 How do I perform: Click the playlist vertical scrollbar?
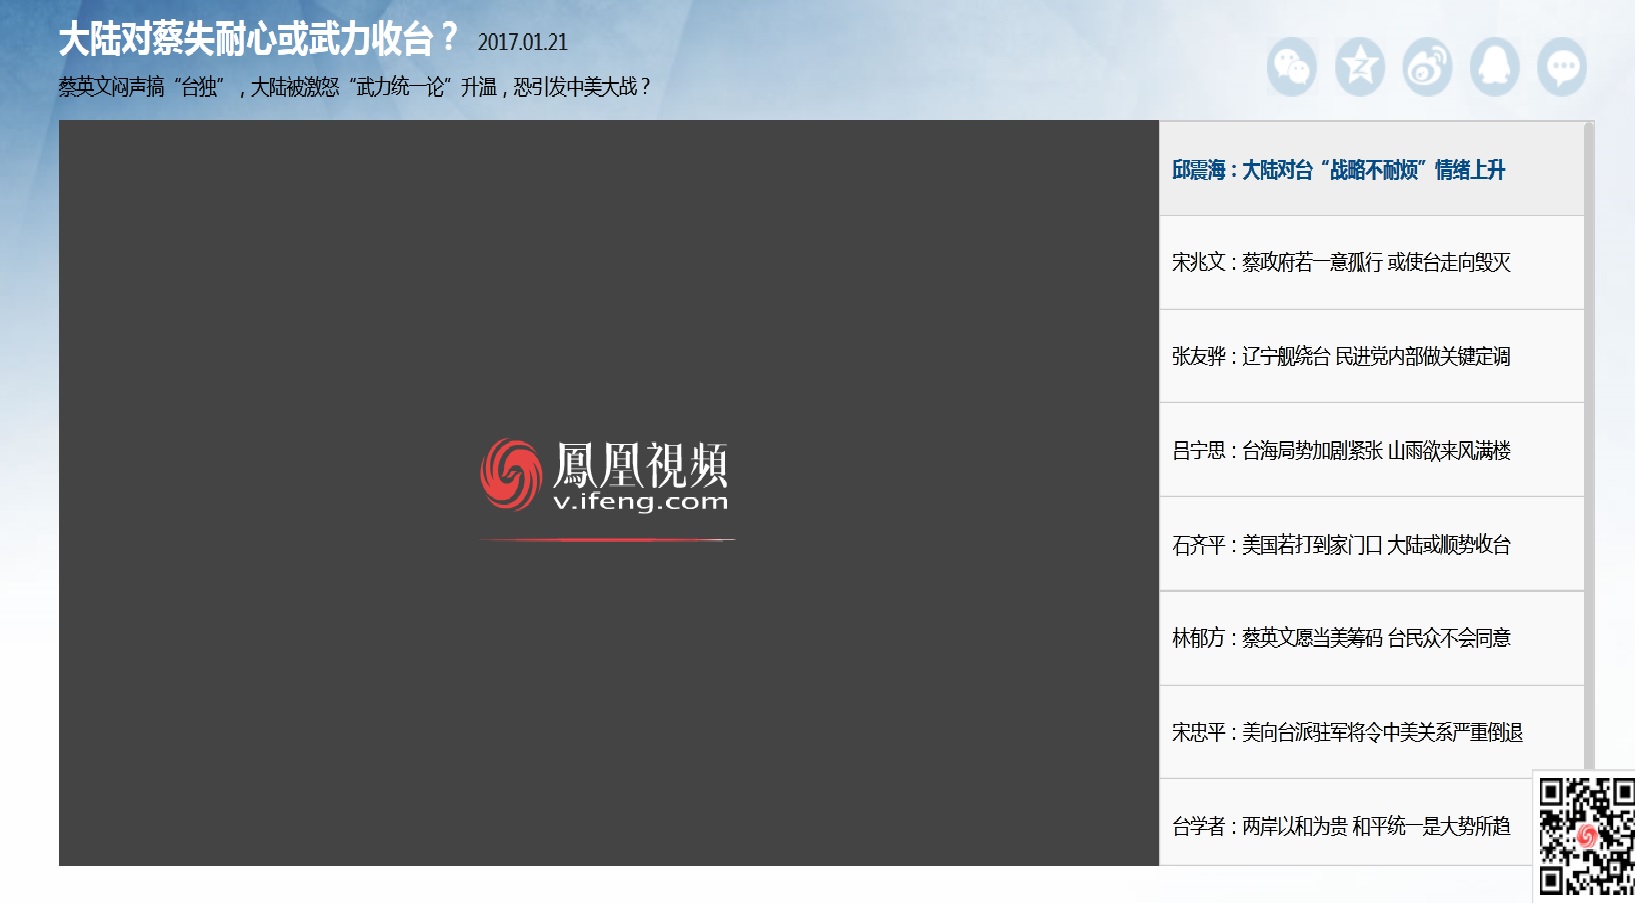(x=1589, y=445)
